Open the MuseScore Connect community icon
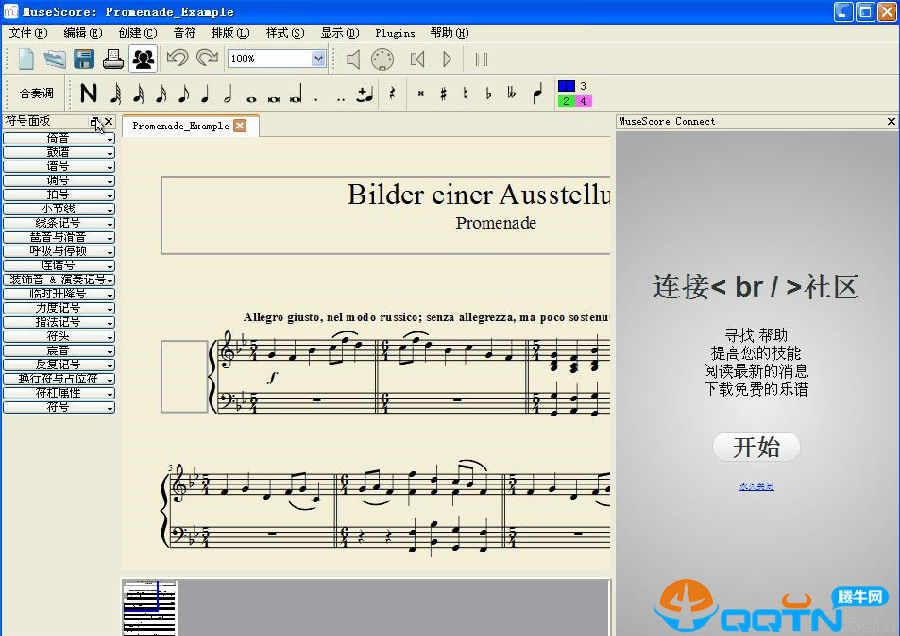The width and height of the screenshot is (900, 636). pyautogui.click(x=143, y=59)
